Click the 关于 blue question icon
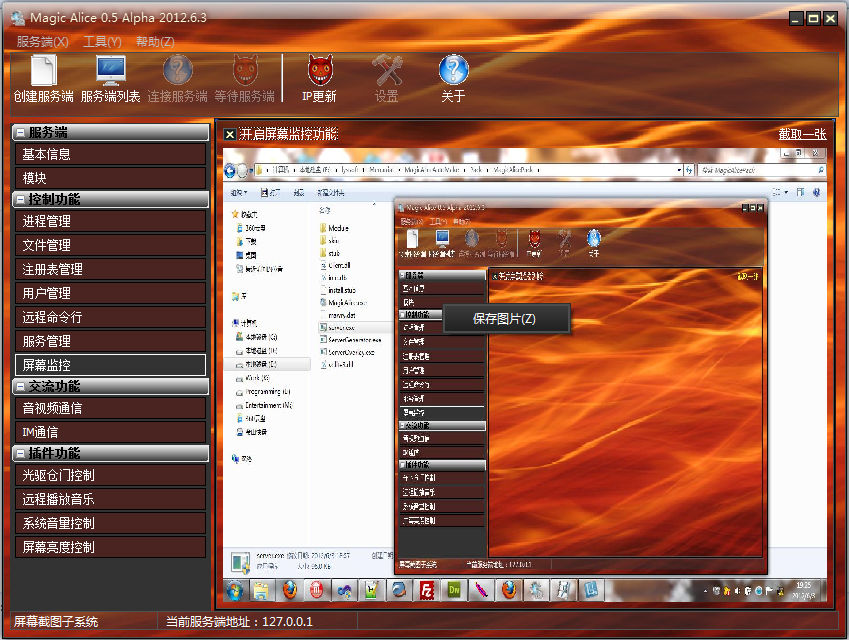 [x=454, y=69]
